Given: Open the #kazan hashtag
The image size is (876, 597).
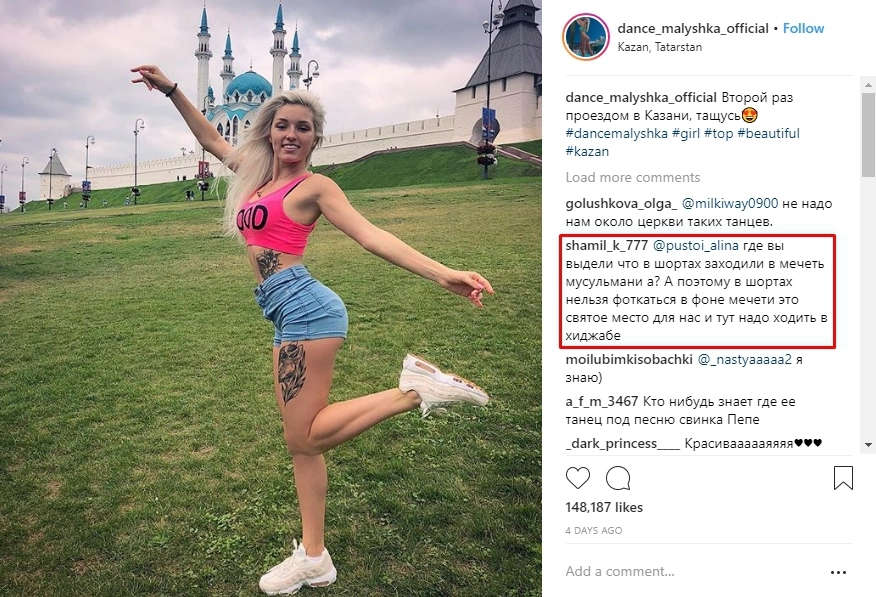Looking at the screenshot, I should point(587,151).
